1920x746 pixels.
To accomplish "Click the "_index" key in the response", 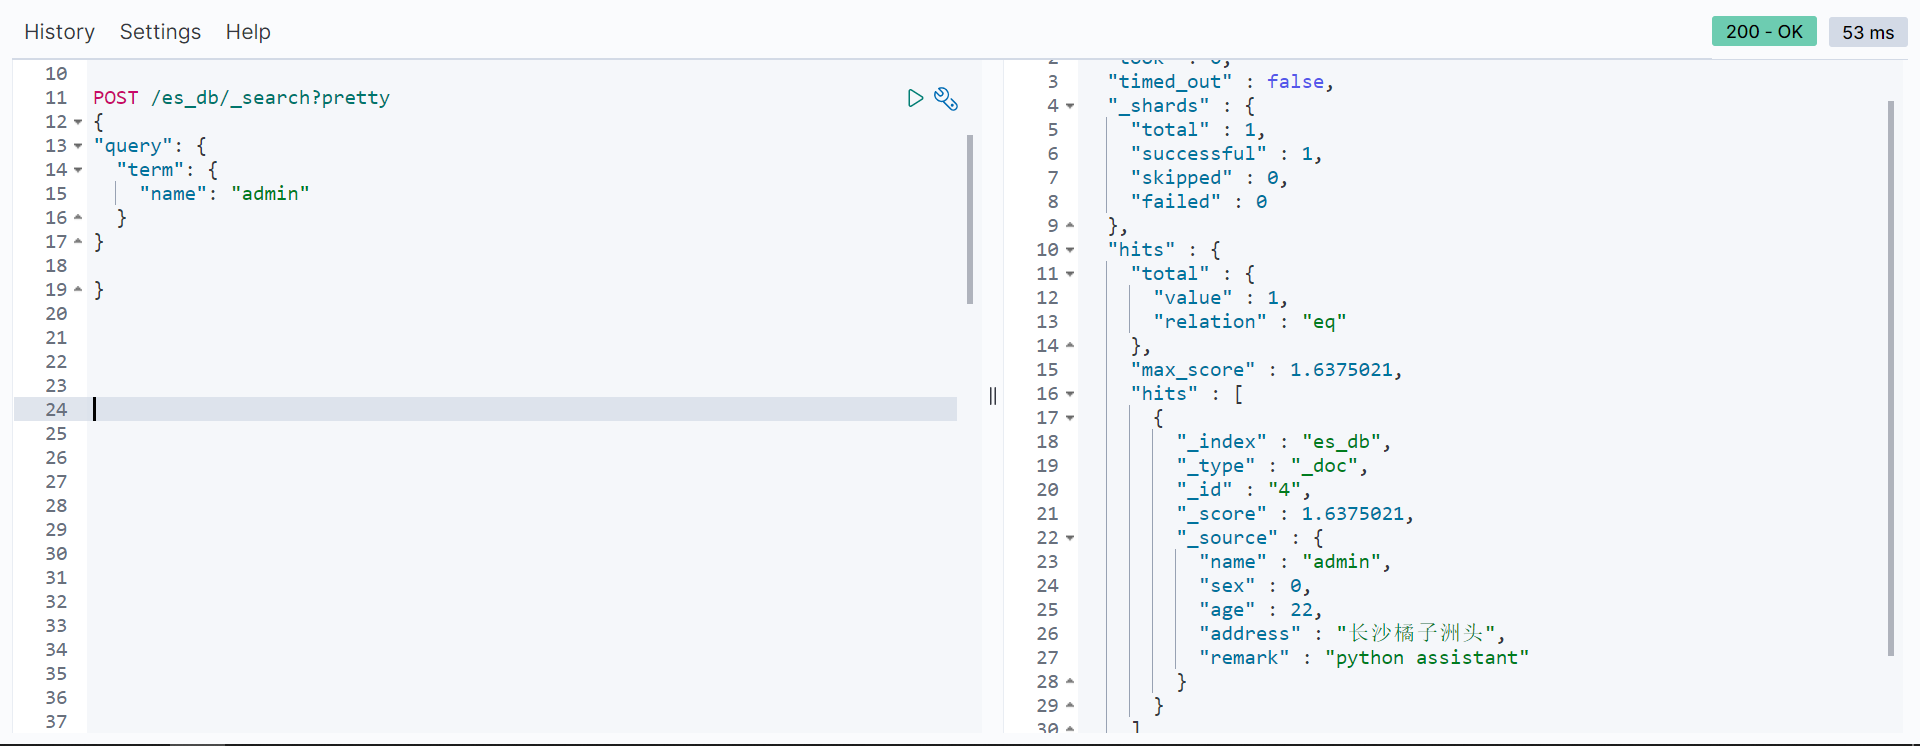I will click(x=1221, y=442).
